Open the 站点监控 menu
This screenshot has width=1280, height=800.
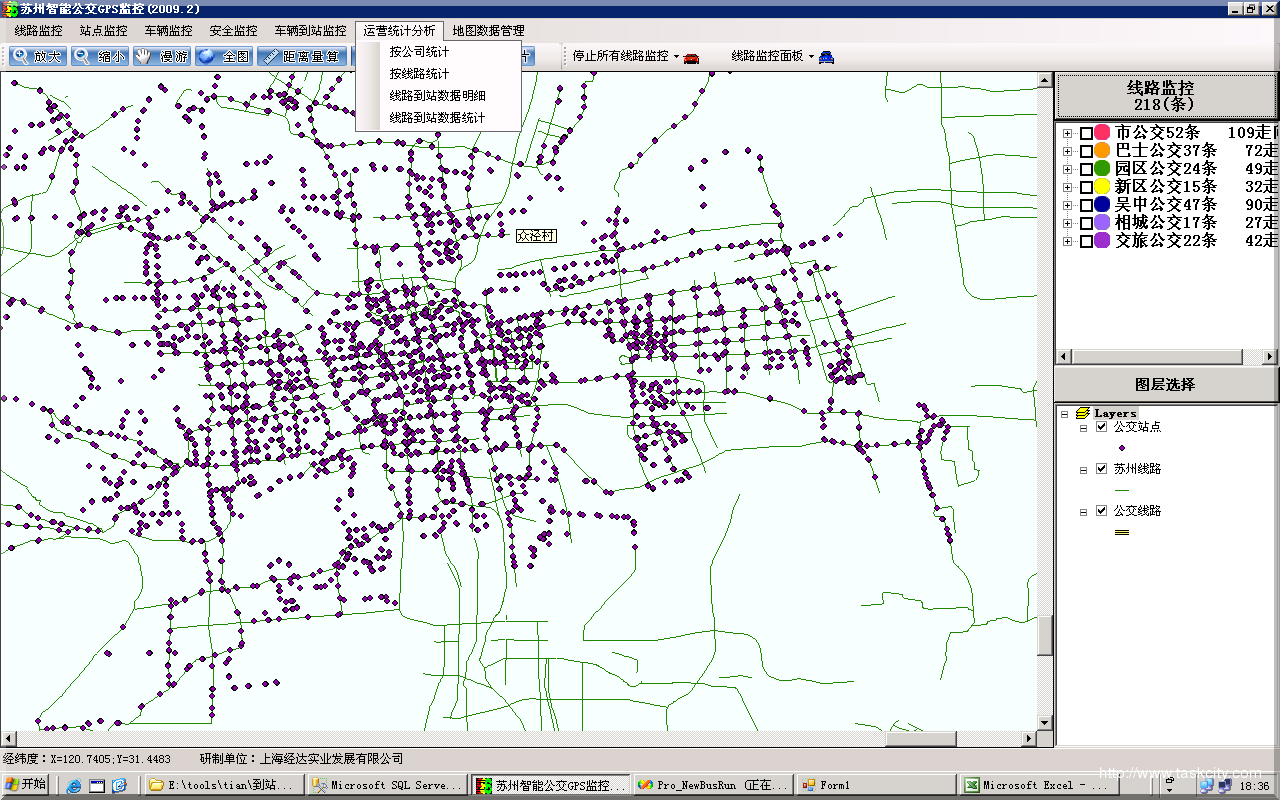(x=103, y=31)
